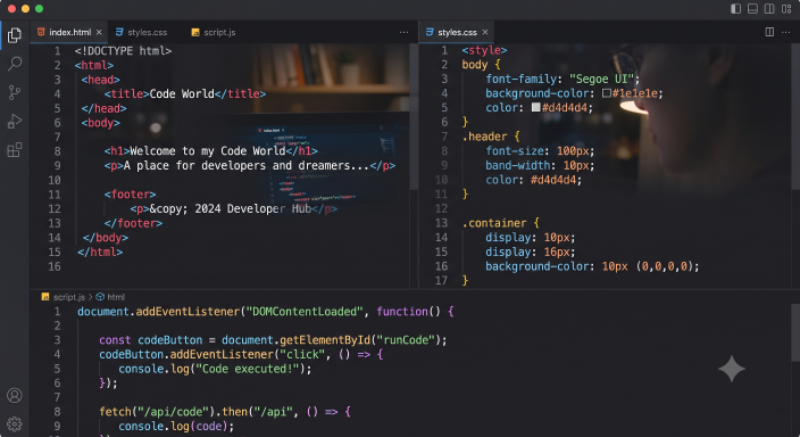Viewport: 800px width, 437px height.
Task: Click "runCode" string in script.js
Action: point(406,340)
